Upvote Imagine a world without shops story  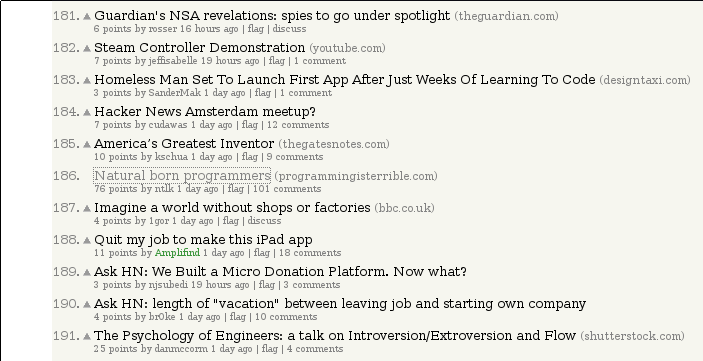(87, 209)
